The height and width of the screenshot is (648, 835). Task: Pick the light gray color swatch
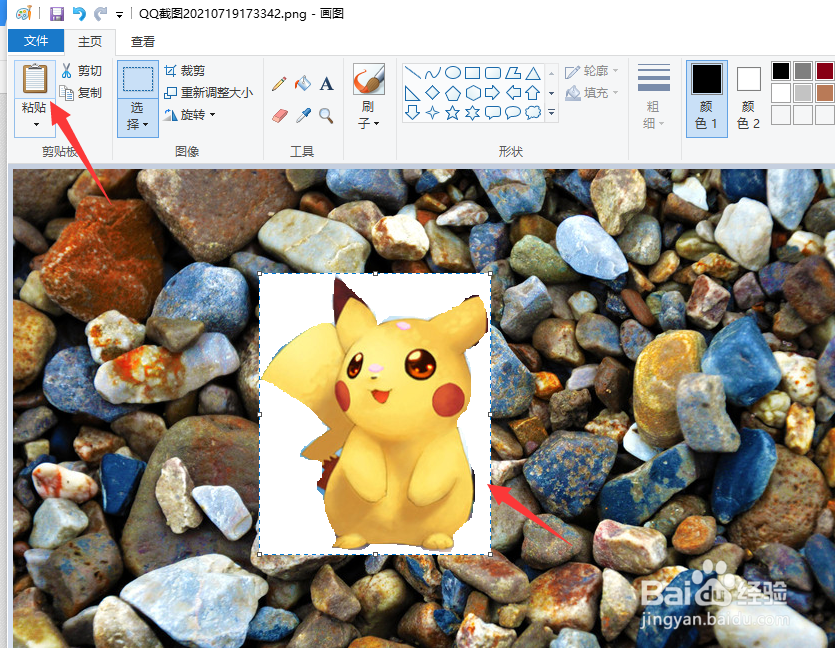click(x=803, y=93)
